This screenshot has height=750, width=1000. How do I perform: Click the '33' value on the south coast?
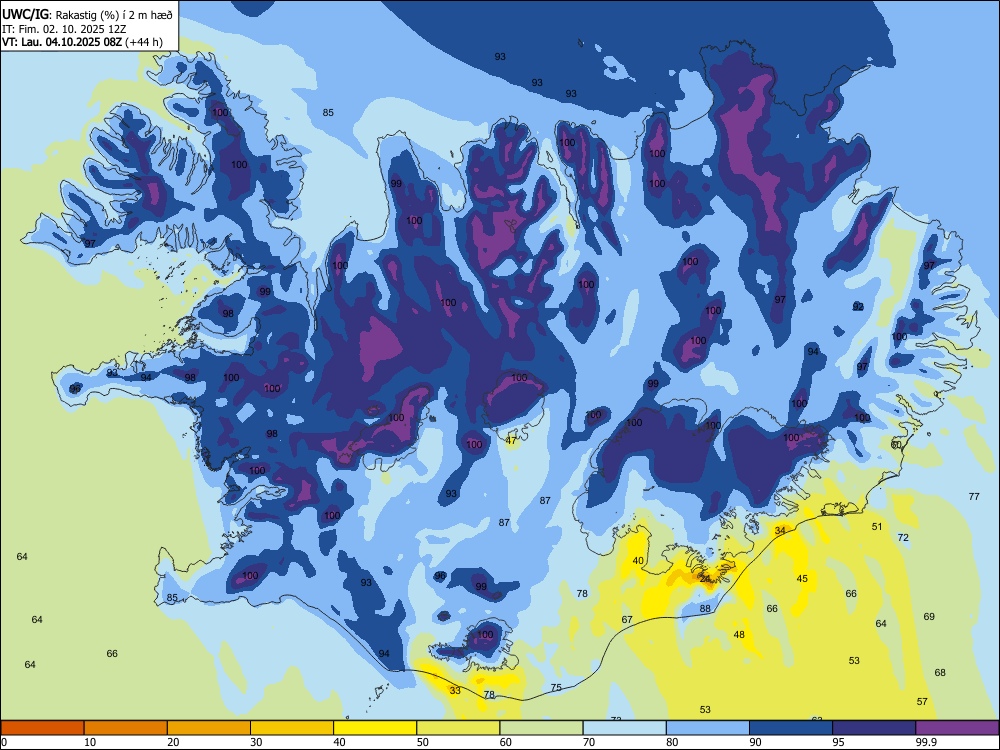click(x=455, y=691)
